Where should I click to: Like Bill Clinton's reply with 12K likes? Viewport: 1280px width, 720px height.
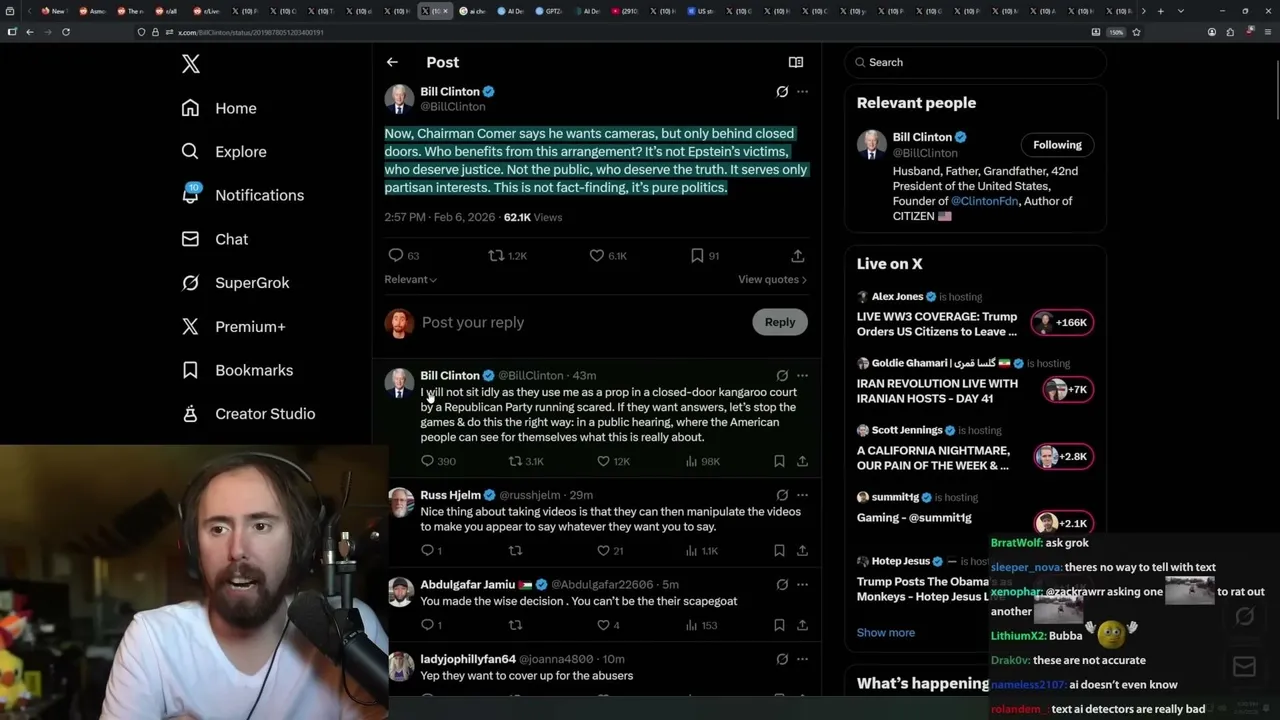click(603, 461)
